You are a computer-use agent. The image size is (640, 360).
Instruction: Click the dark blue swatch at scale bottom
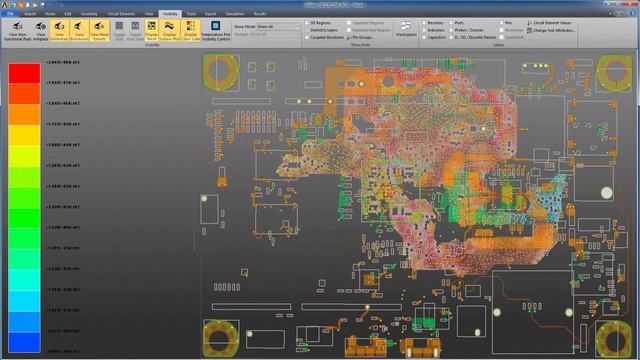[x=24, y=342]
